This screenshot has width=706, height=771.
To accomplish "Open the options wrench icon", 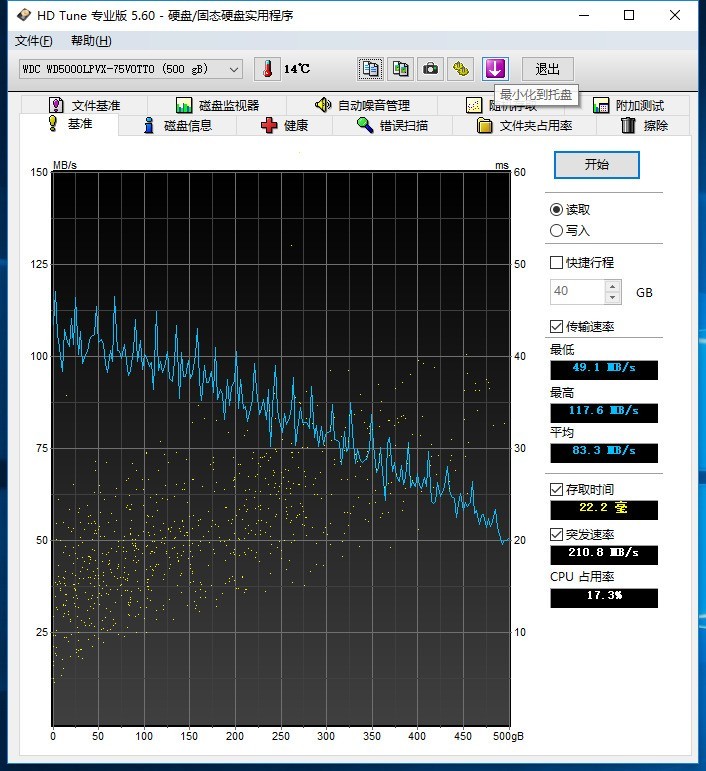I will (460, 69).
